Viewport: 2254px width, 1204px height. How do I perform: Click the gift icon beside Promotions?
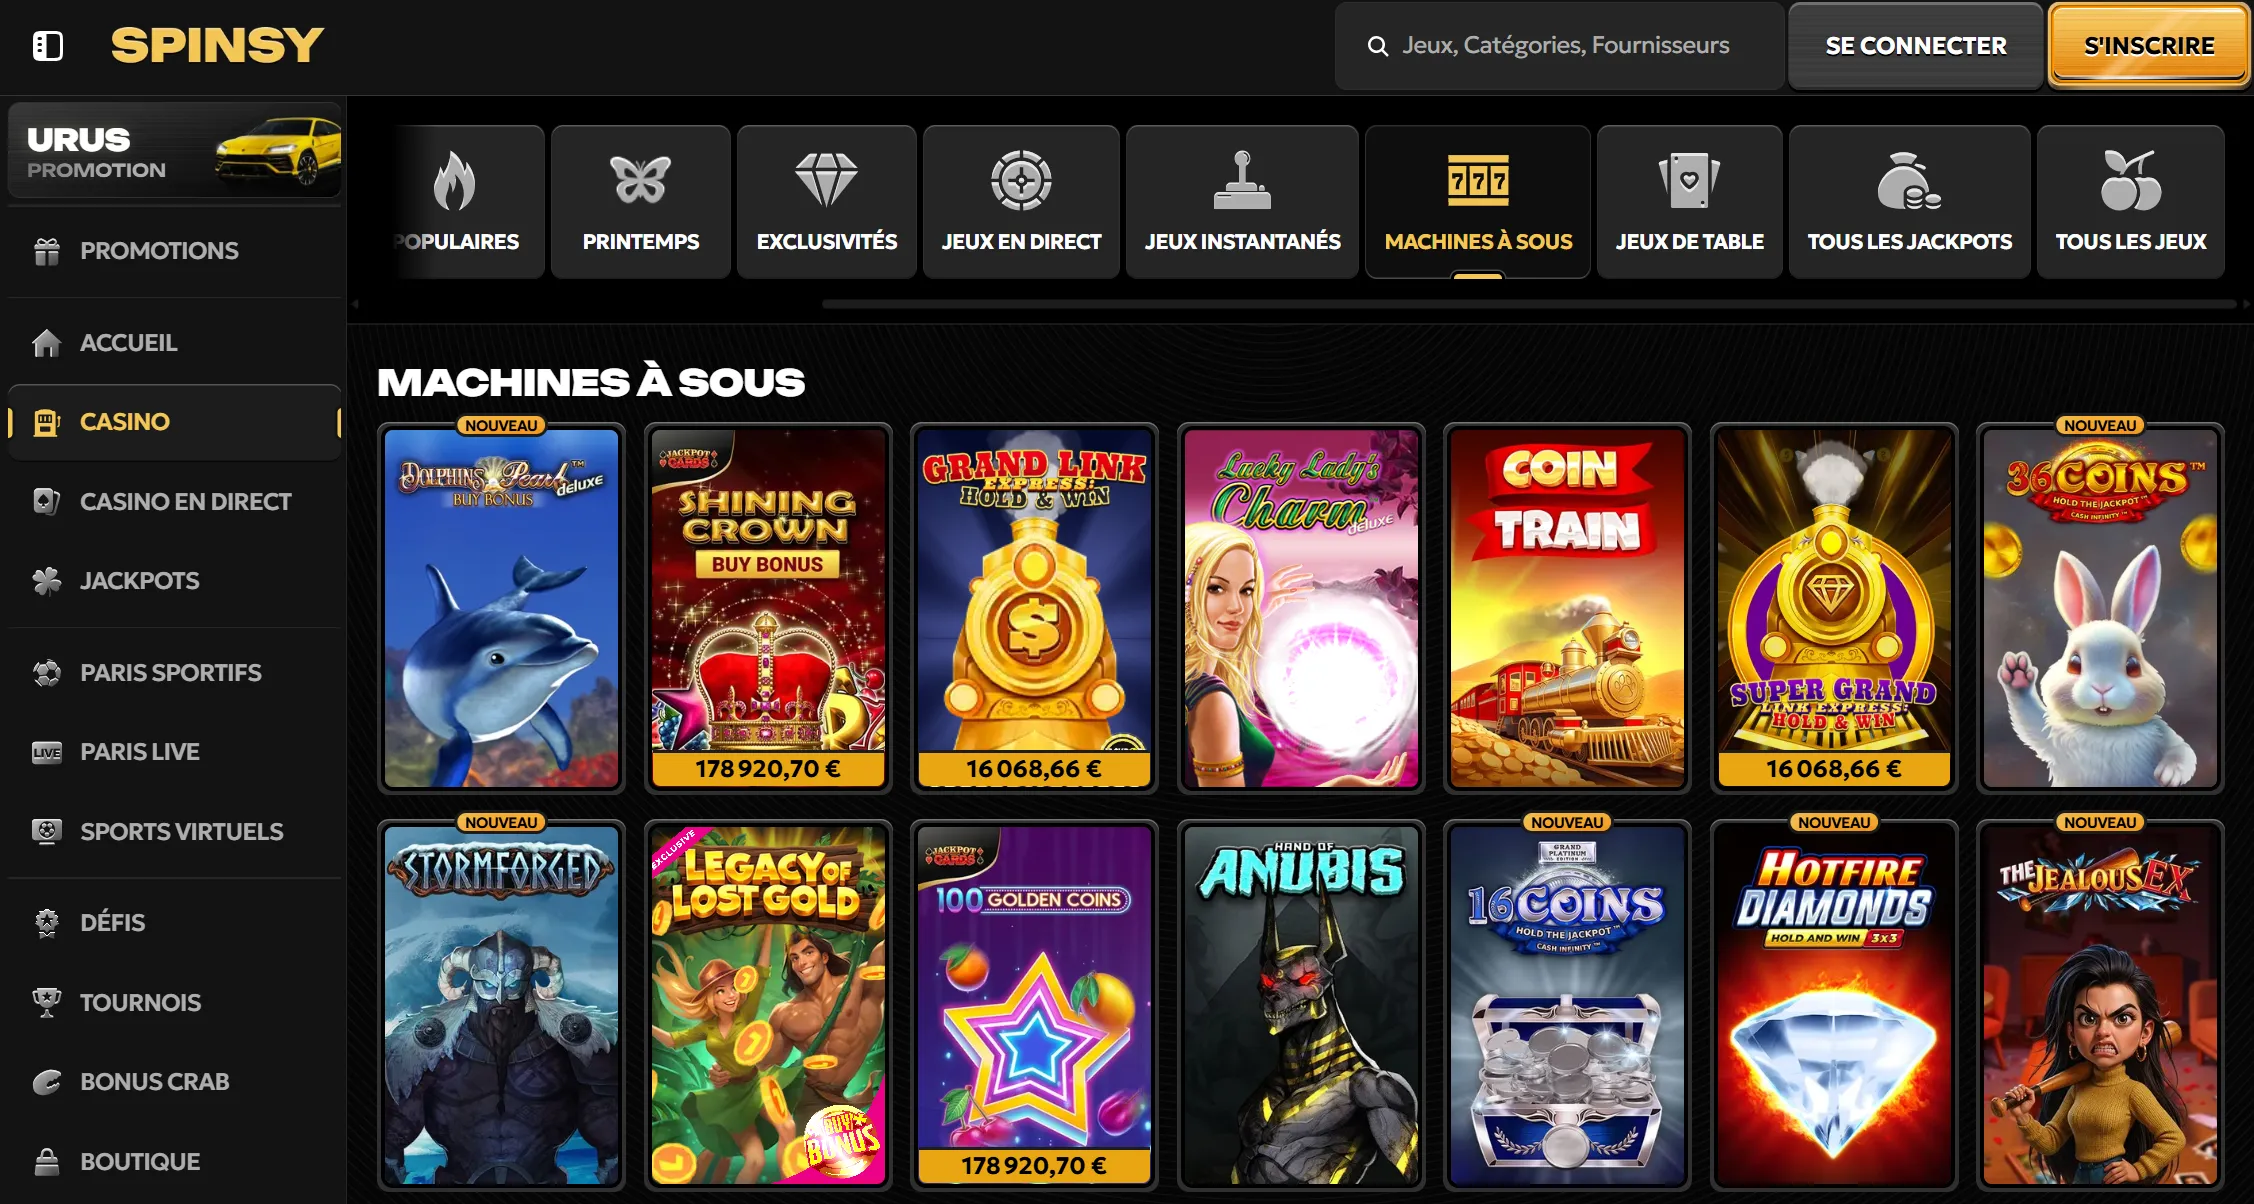coord(47,251)
